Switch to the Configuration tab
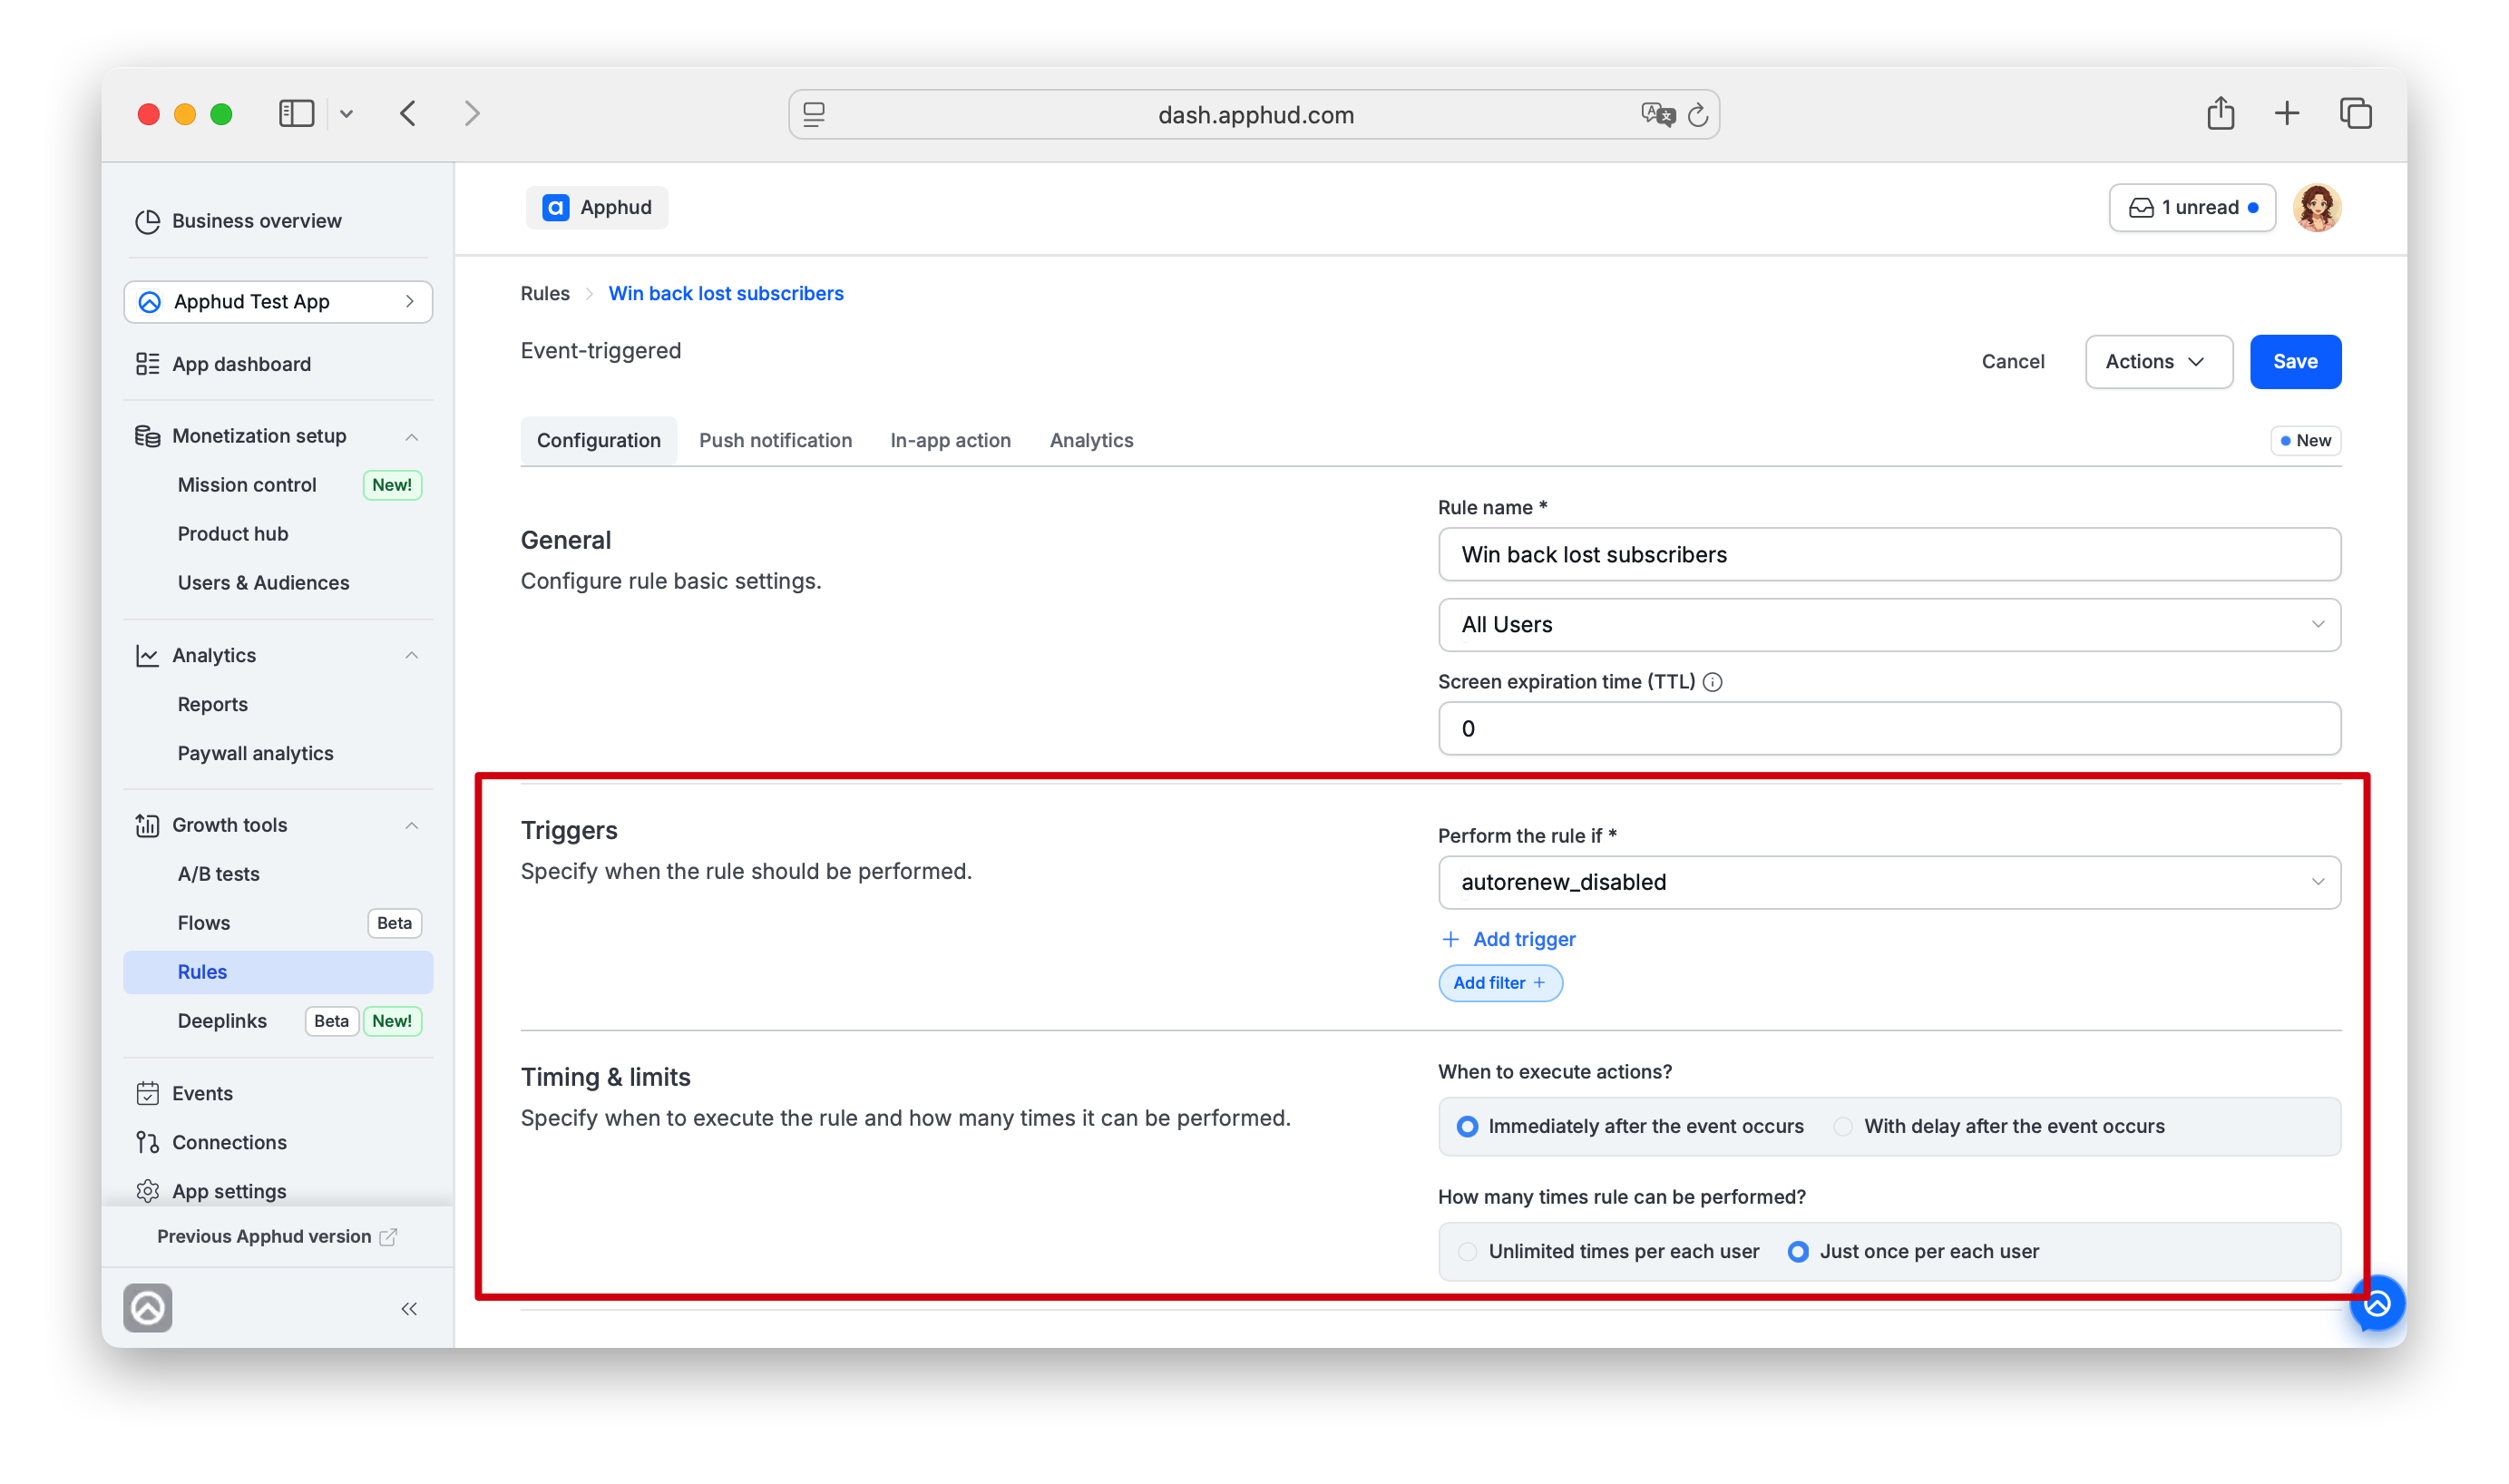Image resolution: width=2509 pixels, height=1484 pixels. click(598, 440)
